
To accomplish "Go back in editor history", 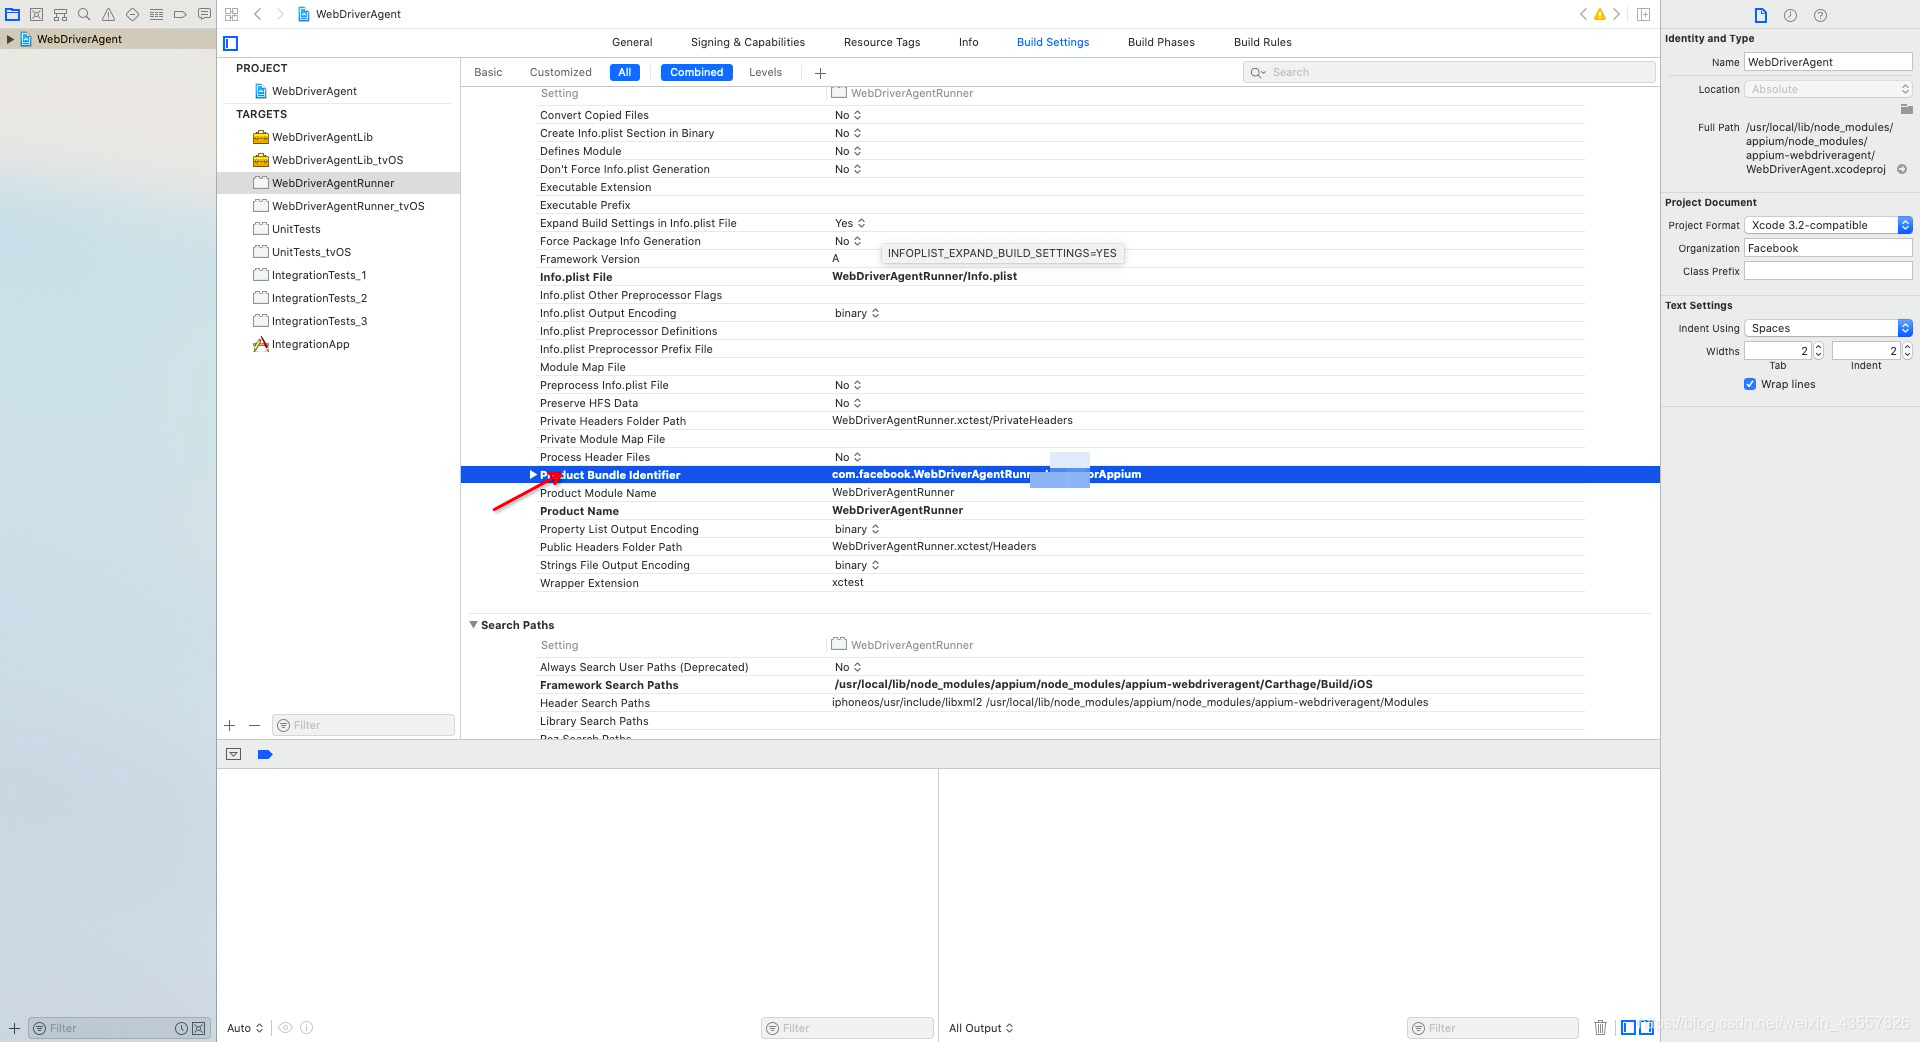I will tap(257, 14).
